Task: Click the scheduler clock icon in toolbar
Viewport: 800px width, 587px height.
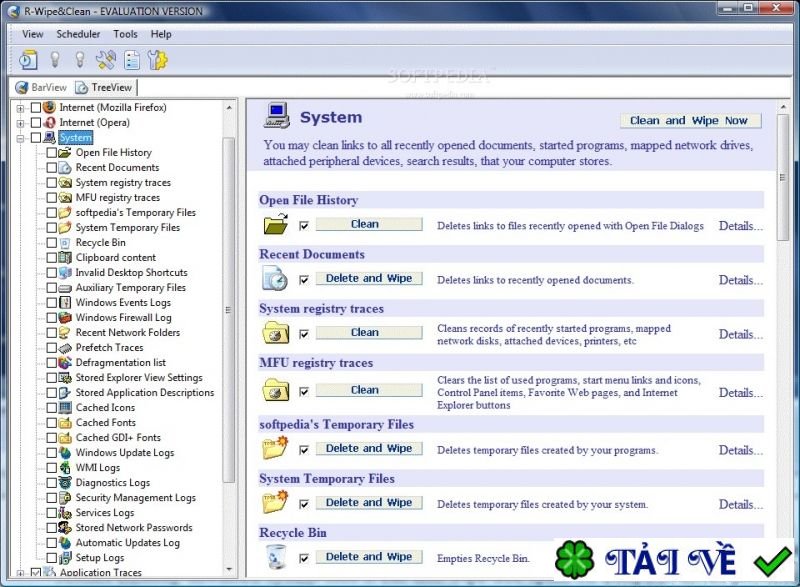Action: click(28, 59)
